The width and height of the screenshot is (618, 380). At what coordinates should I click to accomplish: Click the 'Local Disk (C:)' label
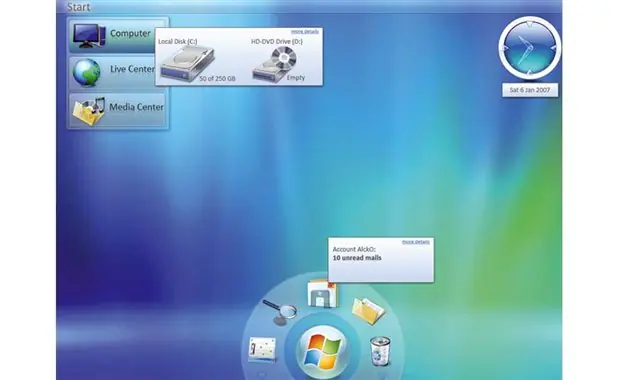[178, 41]
